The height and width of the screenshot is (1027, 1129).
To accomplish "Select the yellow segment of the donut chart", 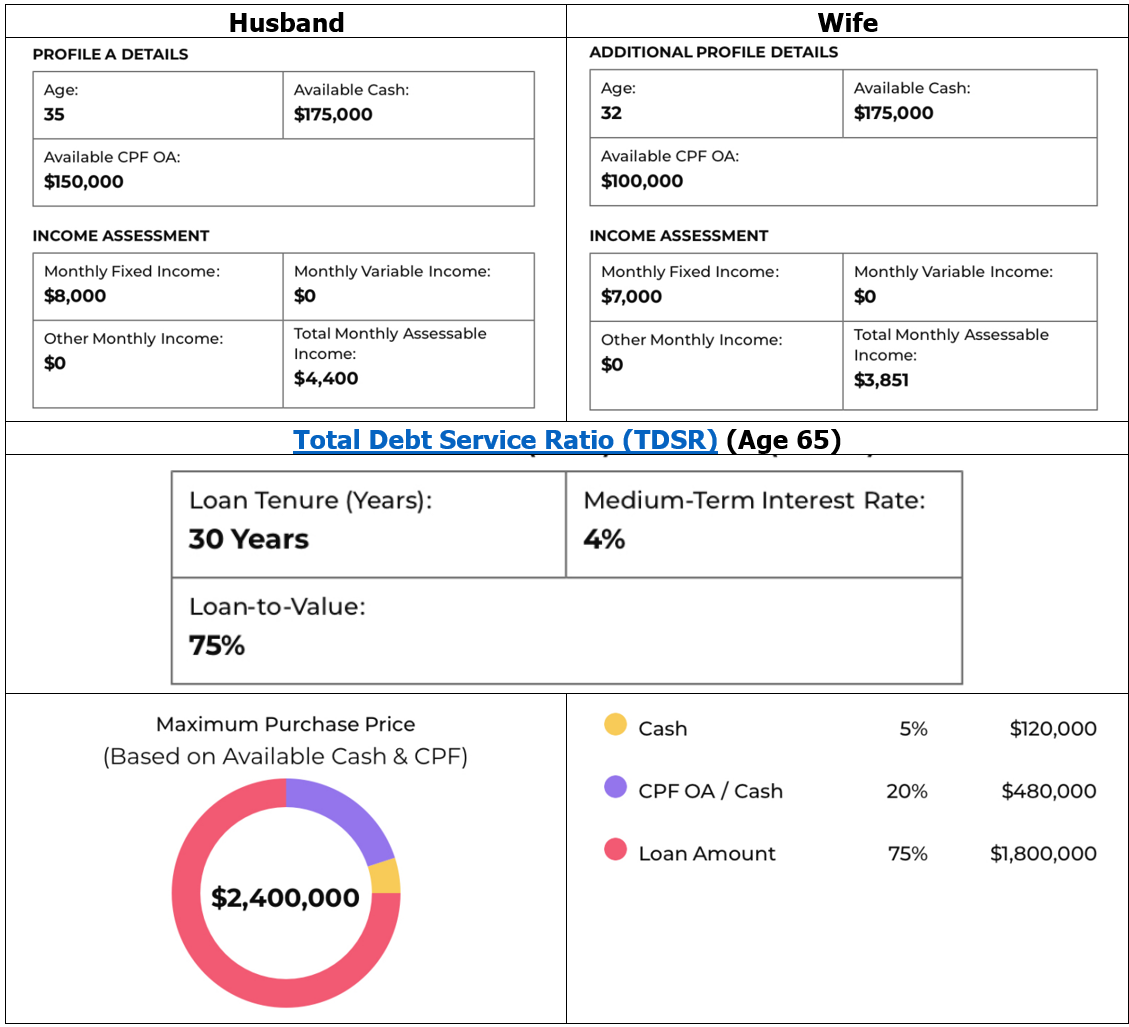I will click(x=384, y=876).
